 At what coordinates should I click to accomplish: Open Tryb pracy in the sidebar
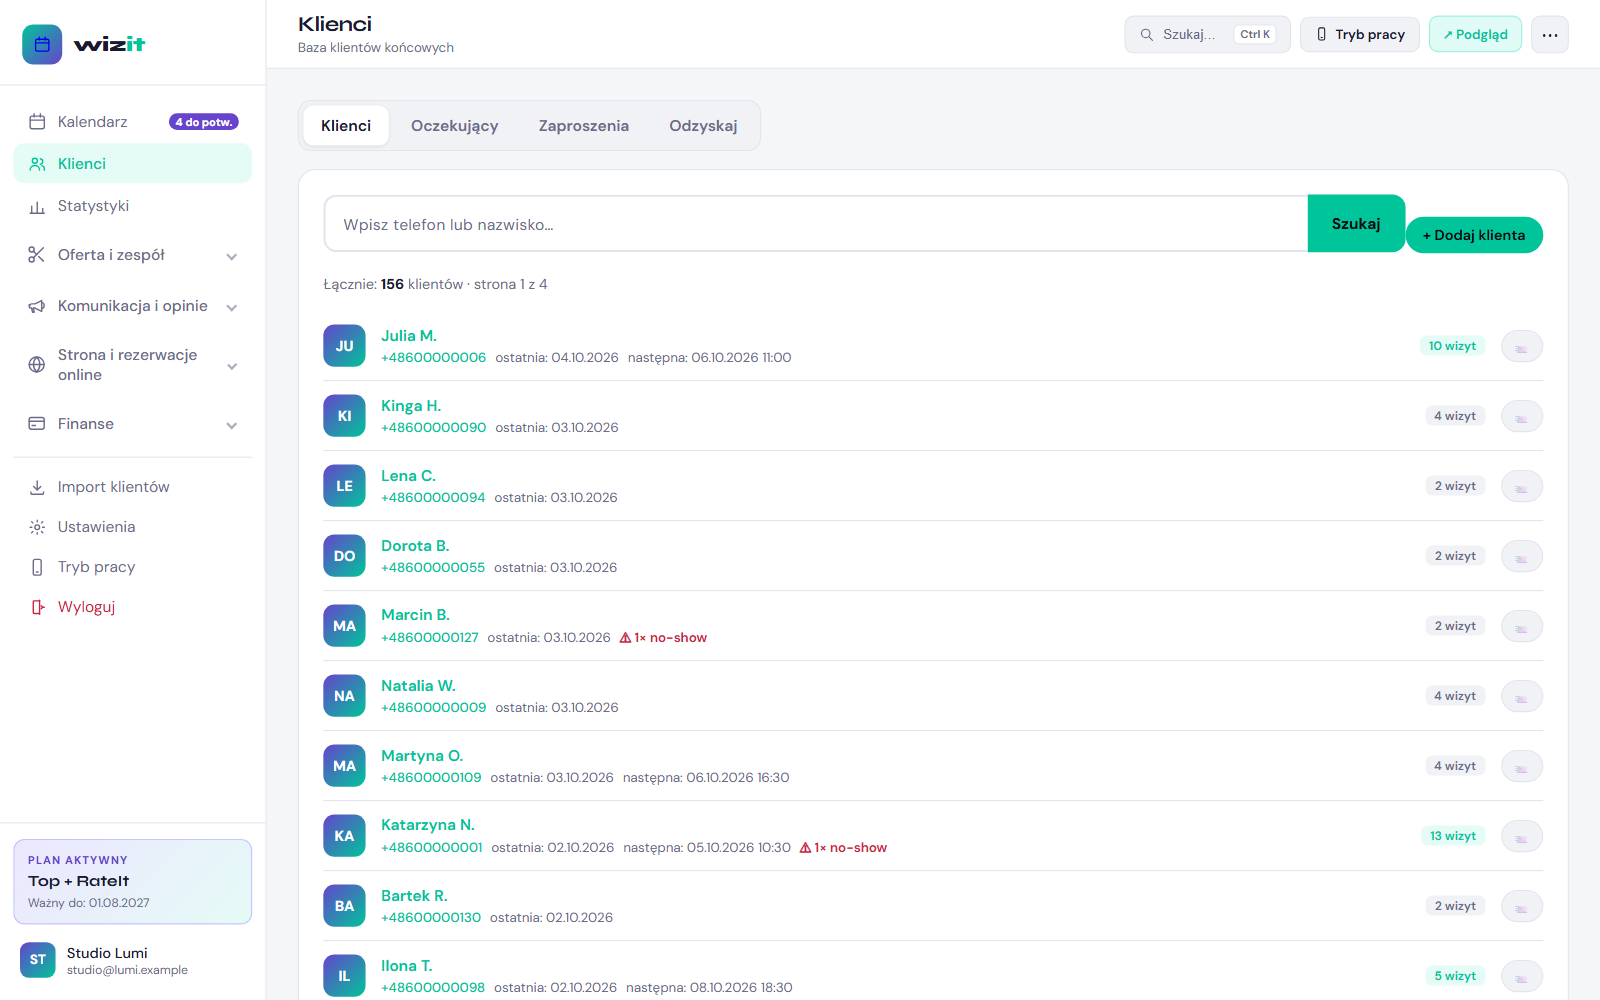[x=132, y=567]
